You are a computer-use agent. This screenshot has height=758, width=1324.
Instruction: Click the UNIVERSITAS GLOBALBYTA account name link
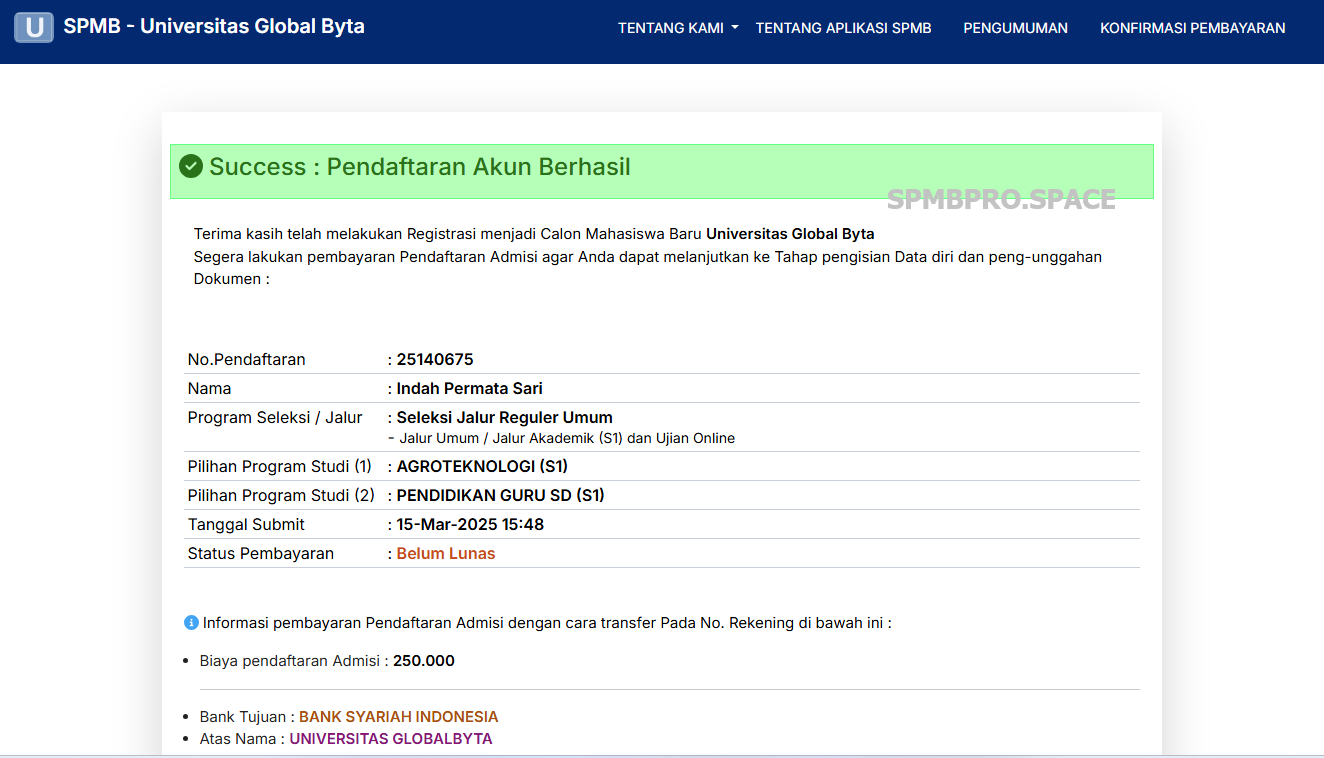point(391,738)
